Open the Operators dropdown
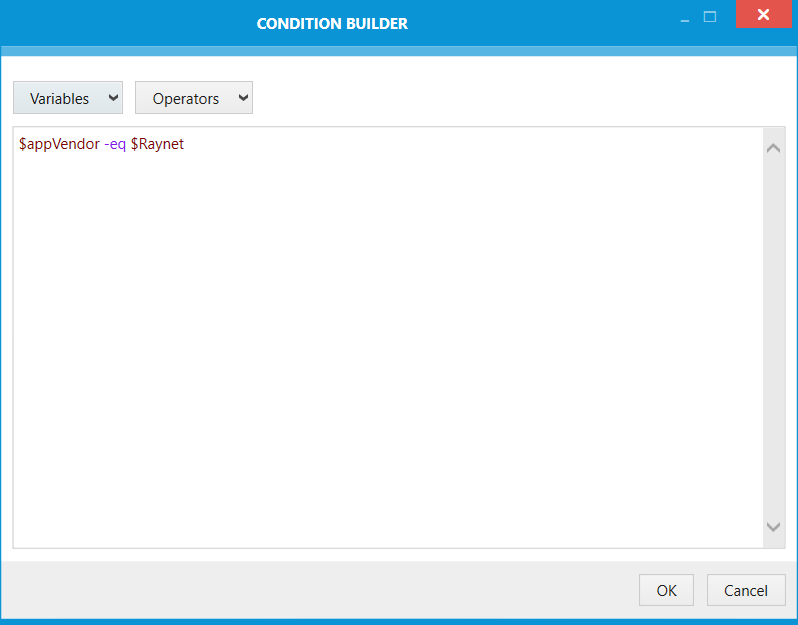This screenshot has height=625, width=798. 193,98
